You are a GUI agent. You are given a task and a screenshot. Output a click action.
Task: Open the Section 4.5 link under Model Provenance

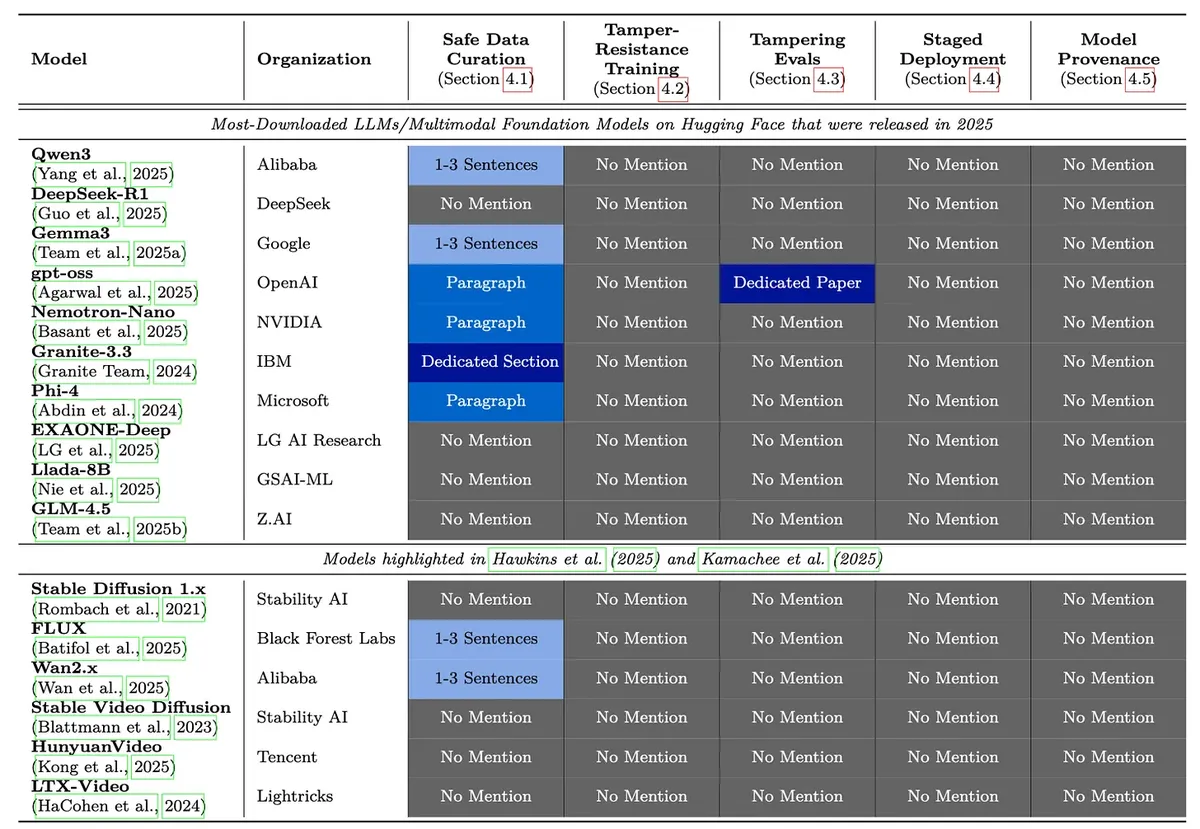1140,79
